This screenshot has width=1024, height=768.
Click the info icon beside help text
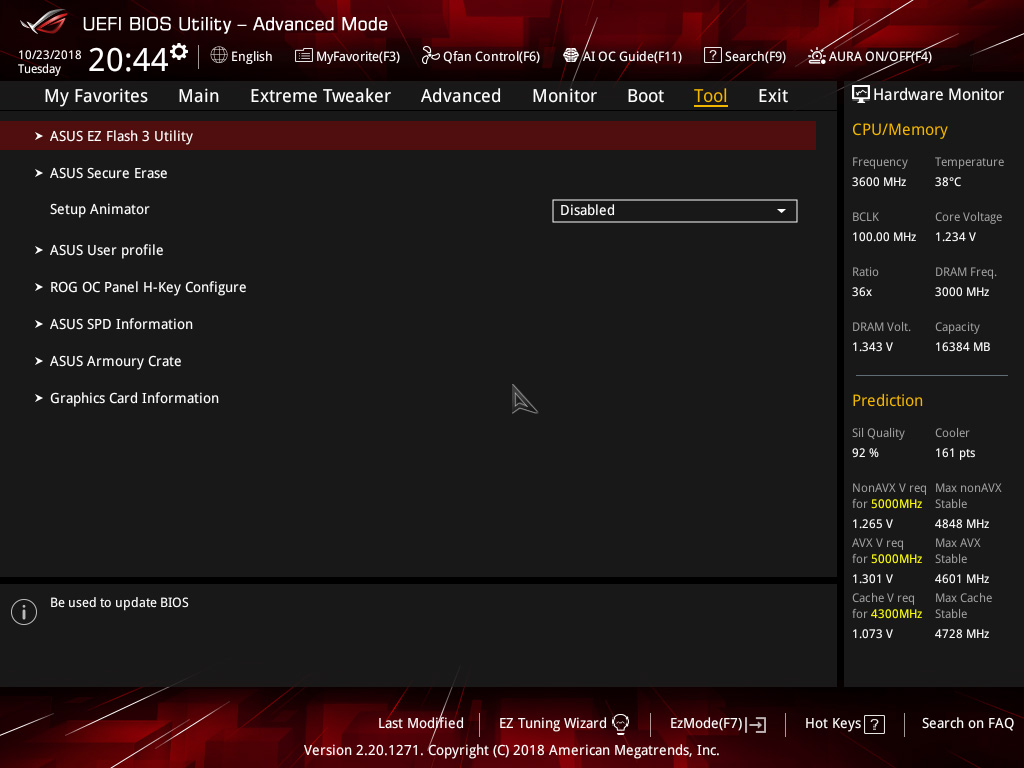point(24,612)
